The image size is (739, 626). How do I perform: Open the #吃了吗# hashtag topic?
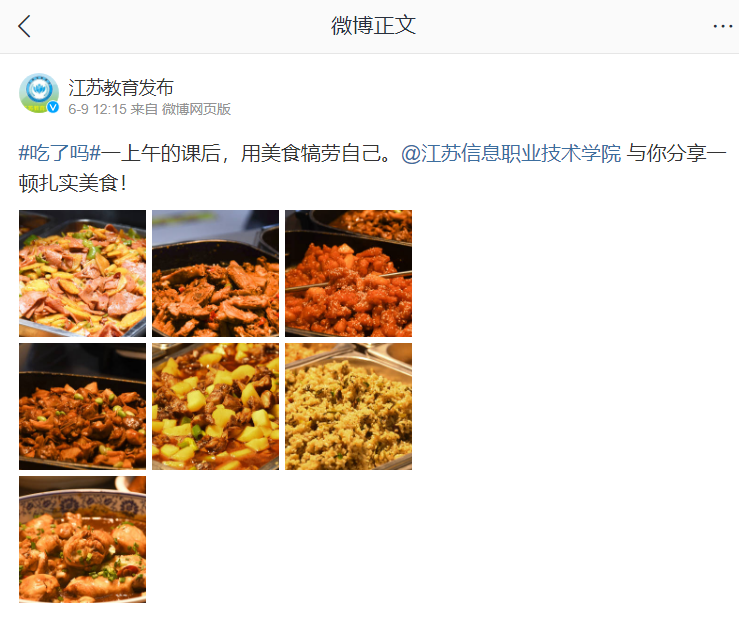pyautogui.click(x=59, y=153)
